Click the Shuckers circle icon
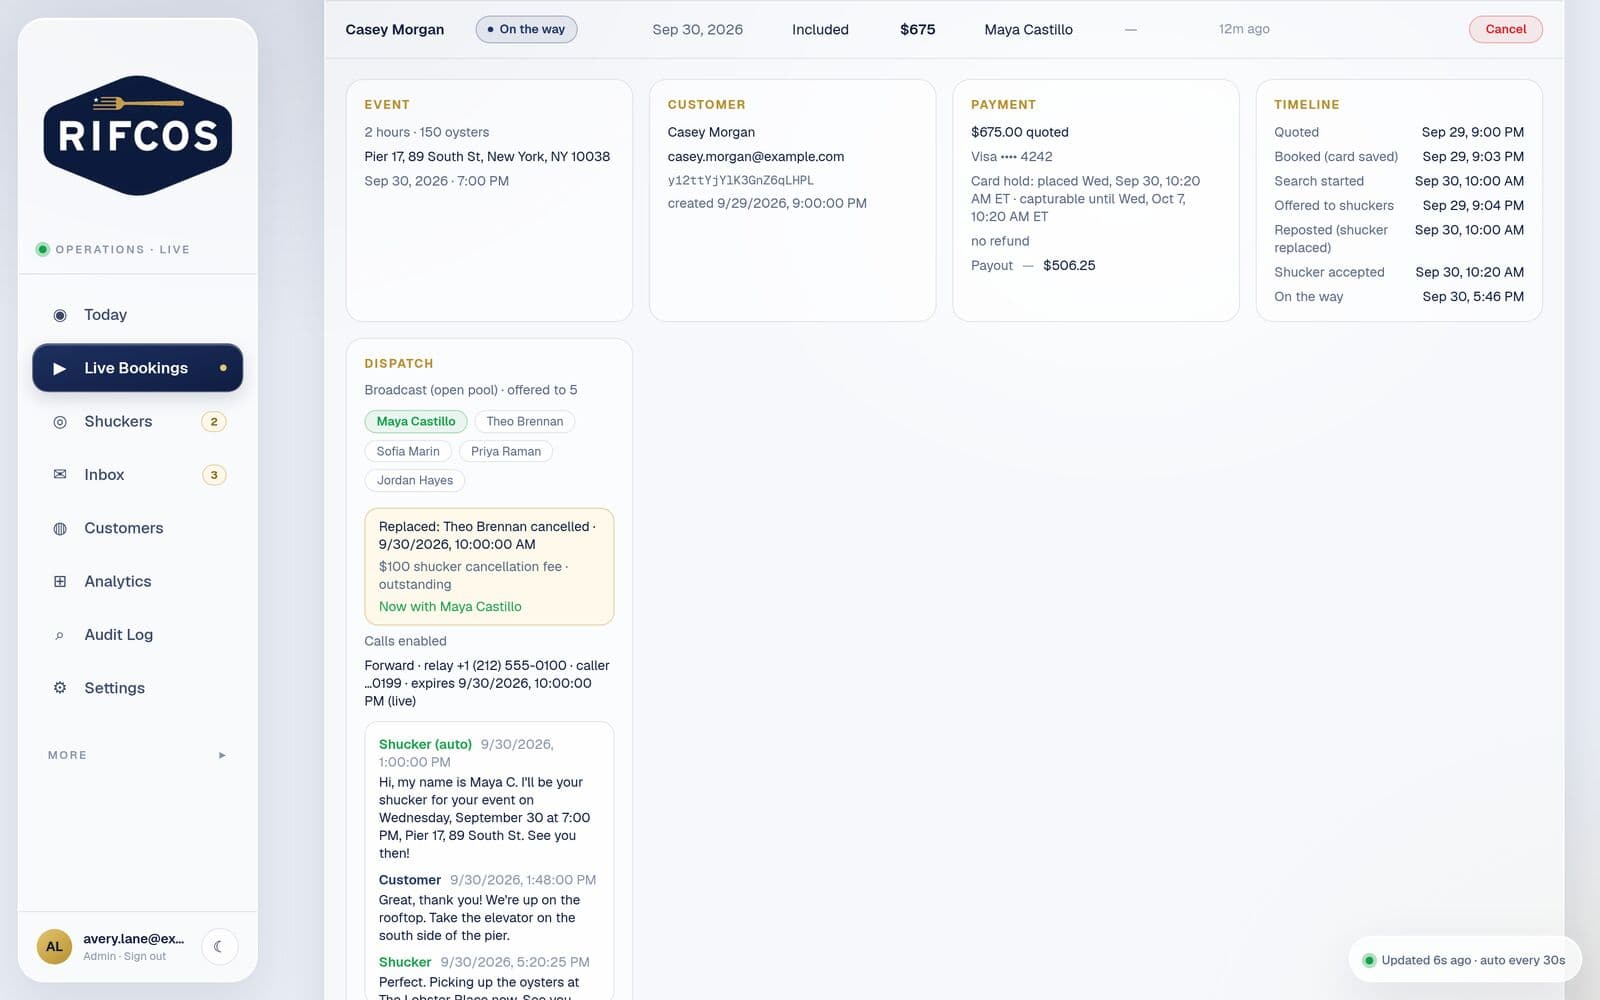The height and width of the screenshot is (1000, 1600). point(60,422)
